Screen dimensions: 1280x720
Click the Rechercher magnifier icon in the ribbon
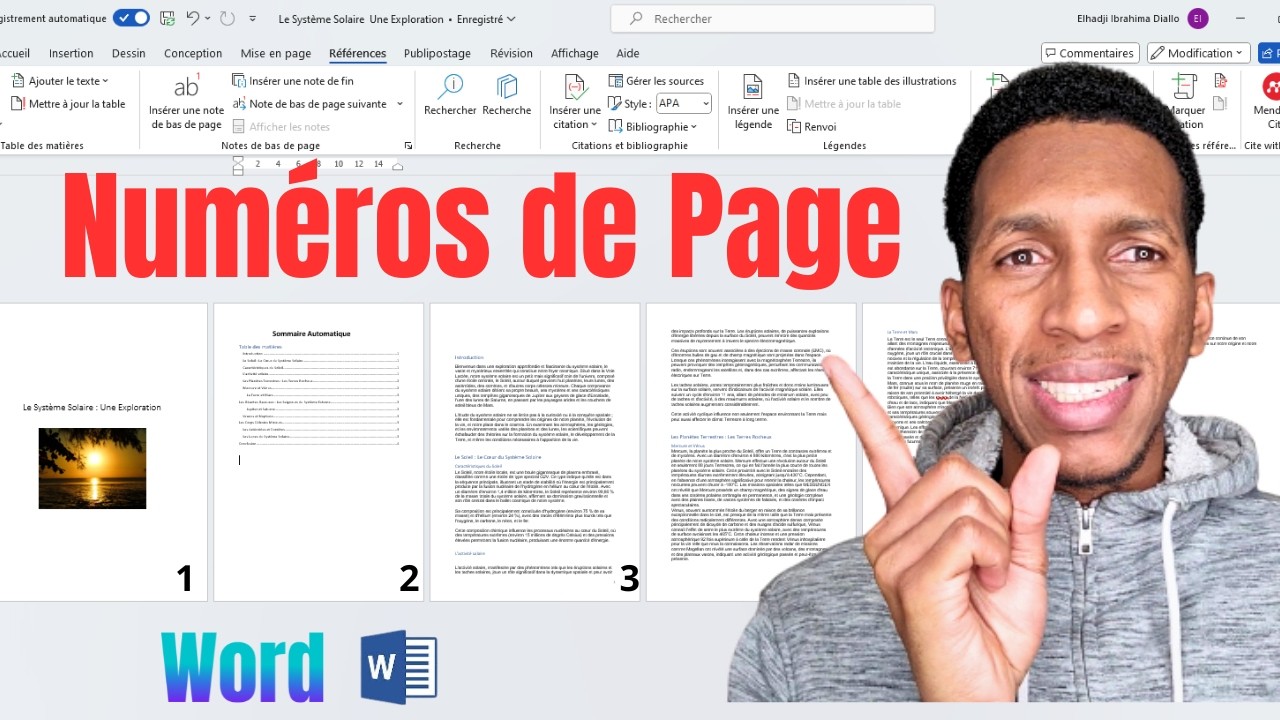450,87
